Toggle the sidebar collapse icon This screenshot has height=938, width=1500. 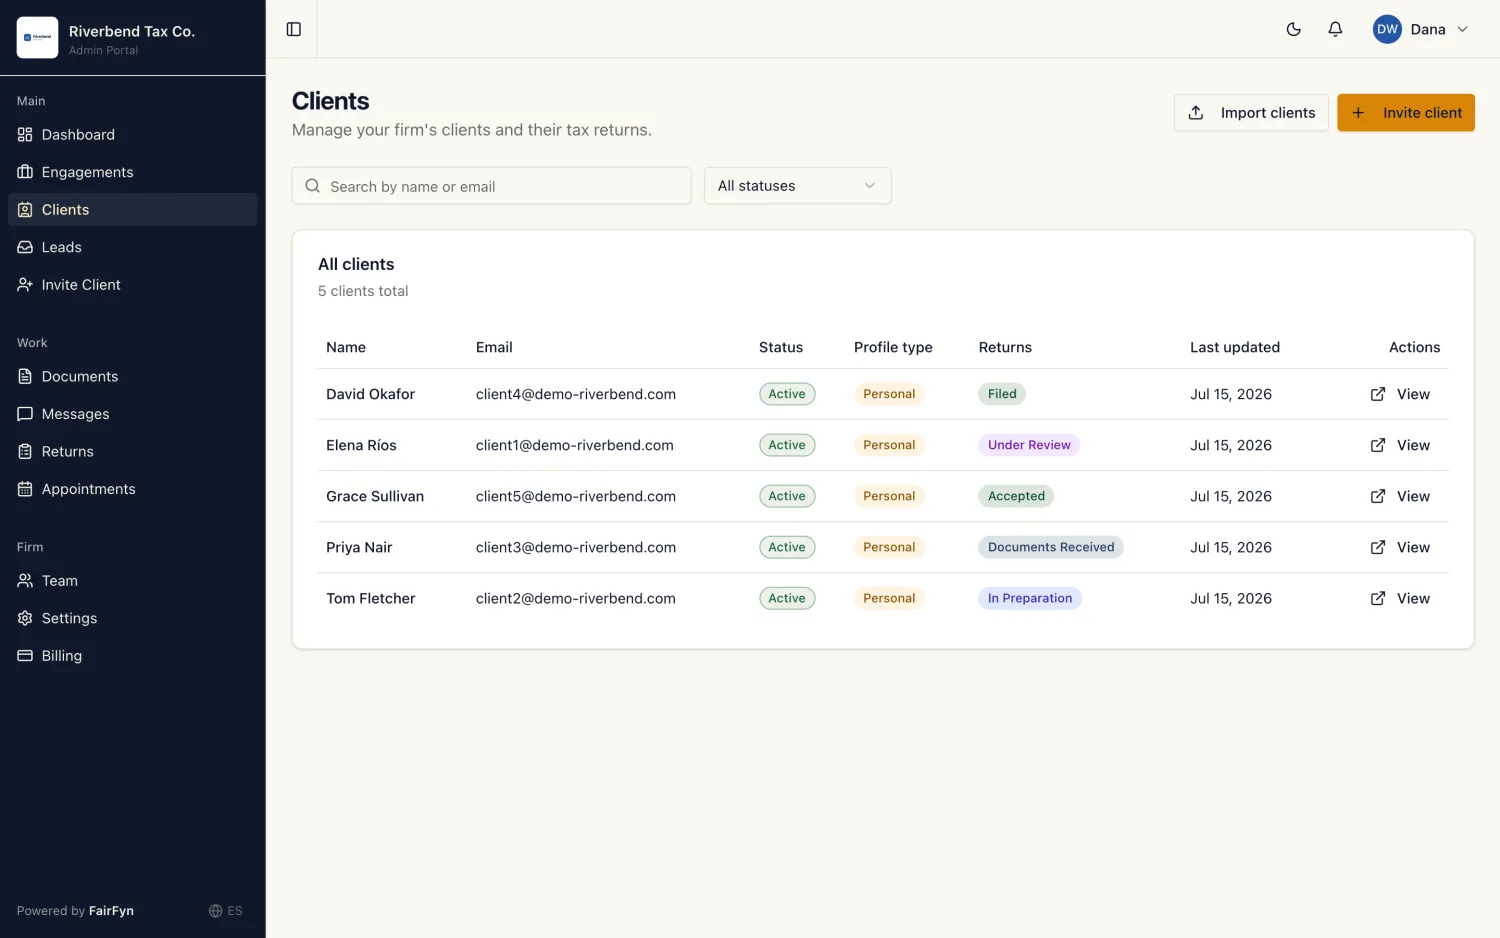(x=294, y=29)
